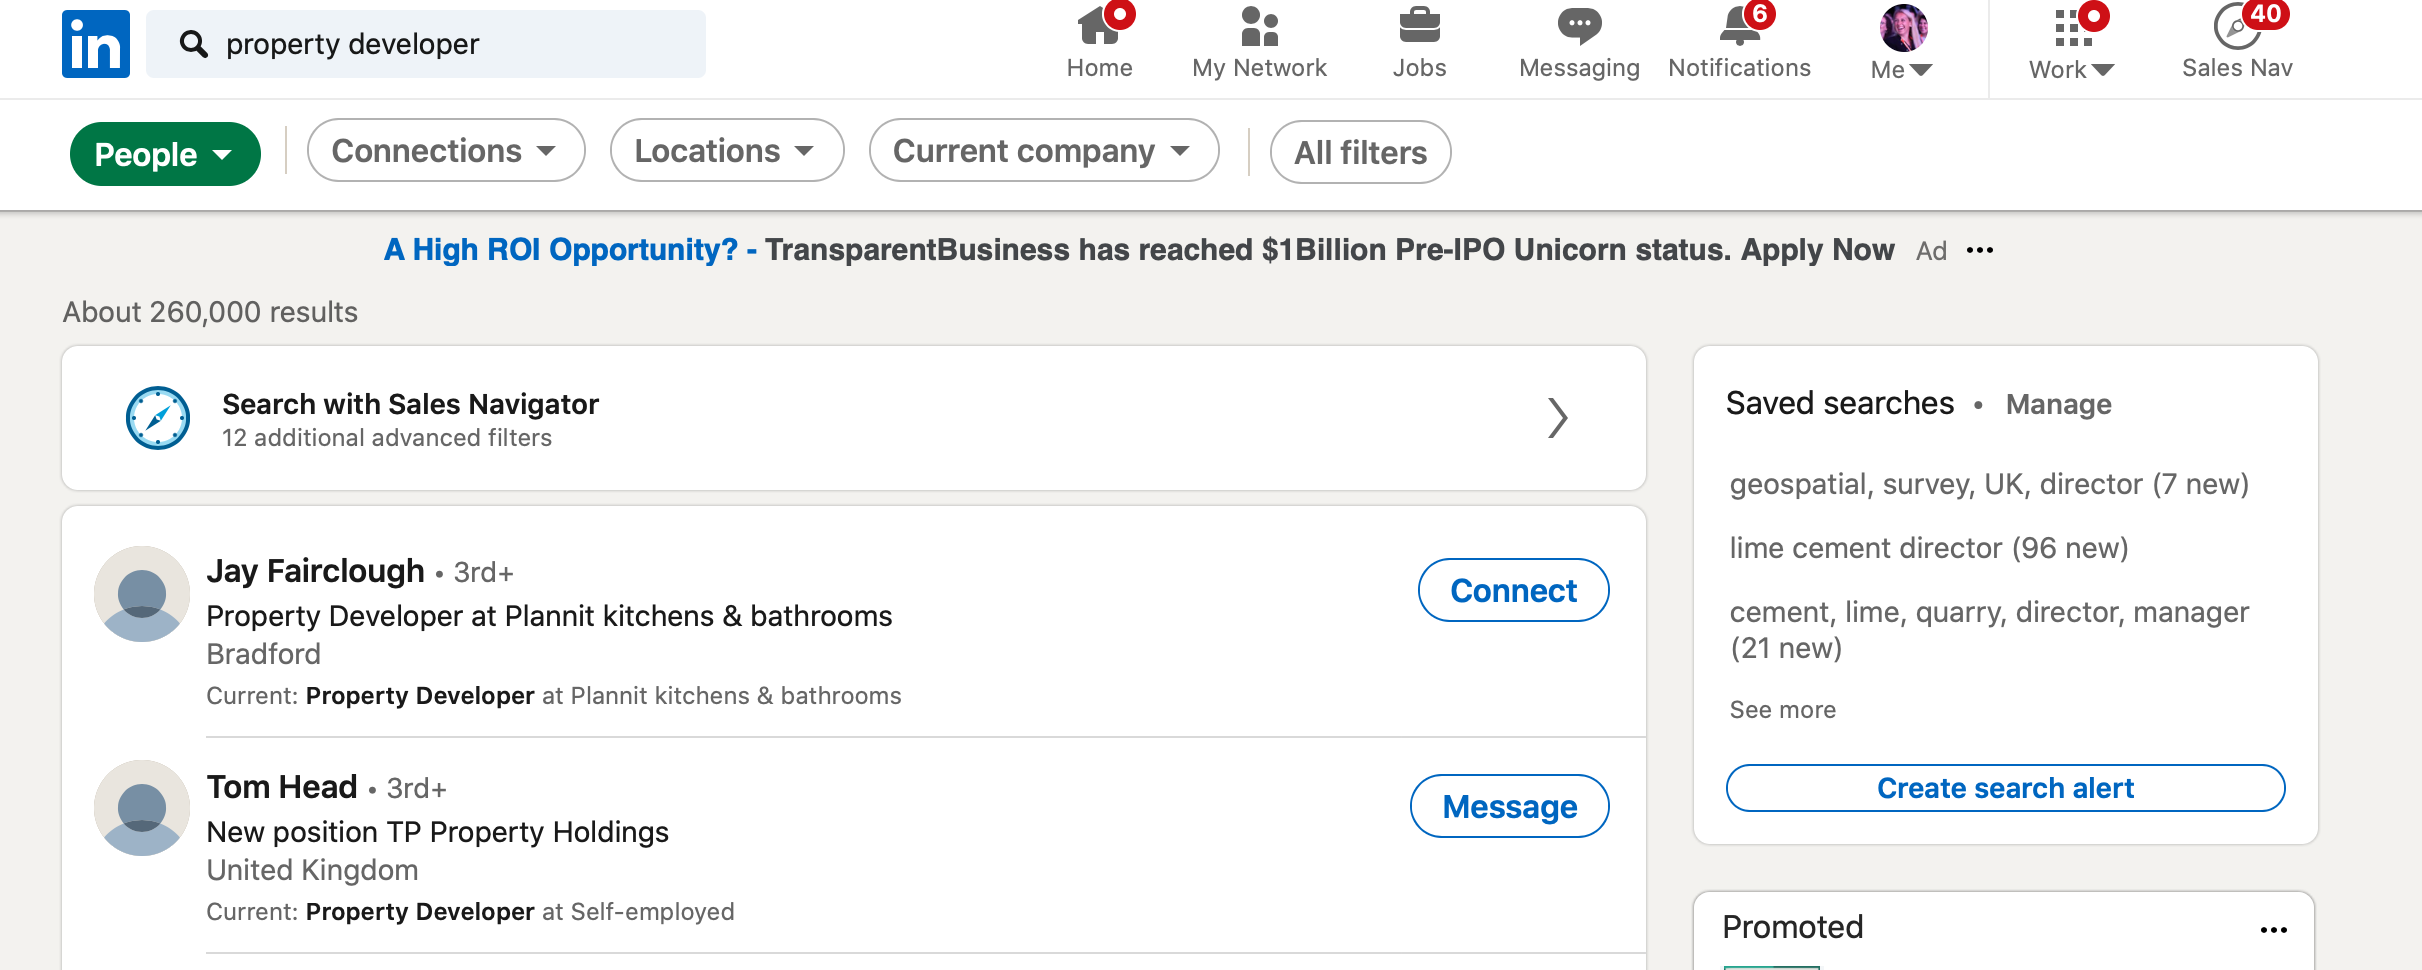Open the My Network icon
This screenshot has height=970, width=2422.
[1259, 27]
